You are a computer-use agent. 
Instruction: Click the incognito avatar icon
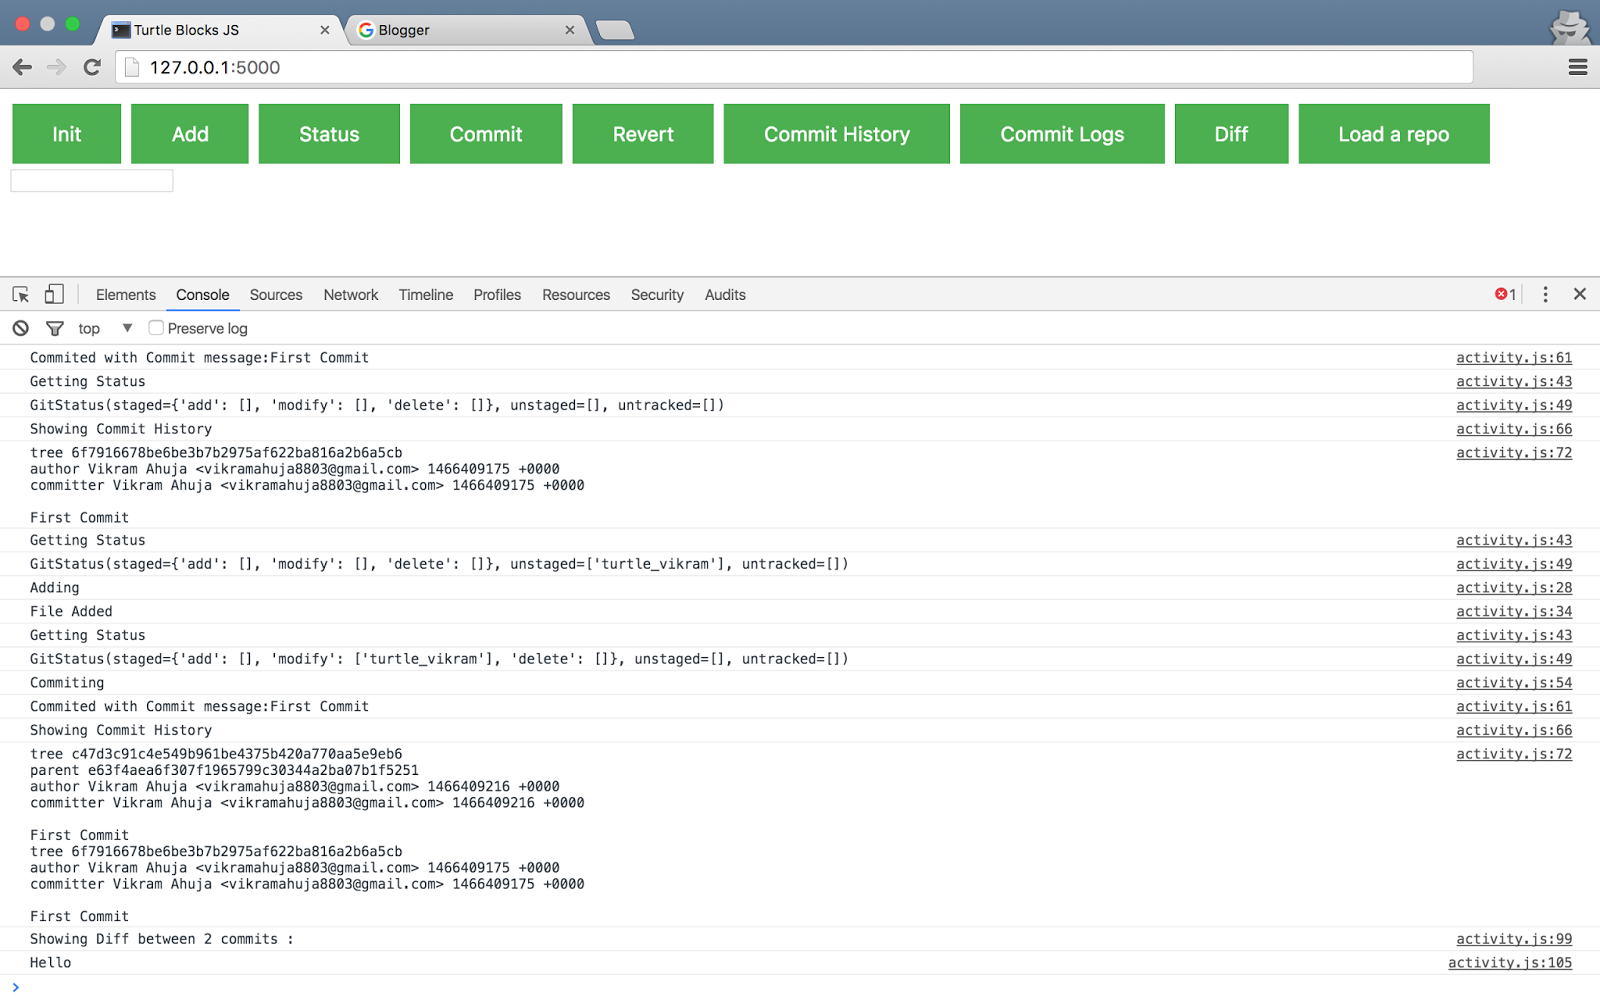click(1570, 27)
